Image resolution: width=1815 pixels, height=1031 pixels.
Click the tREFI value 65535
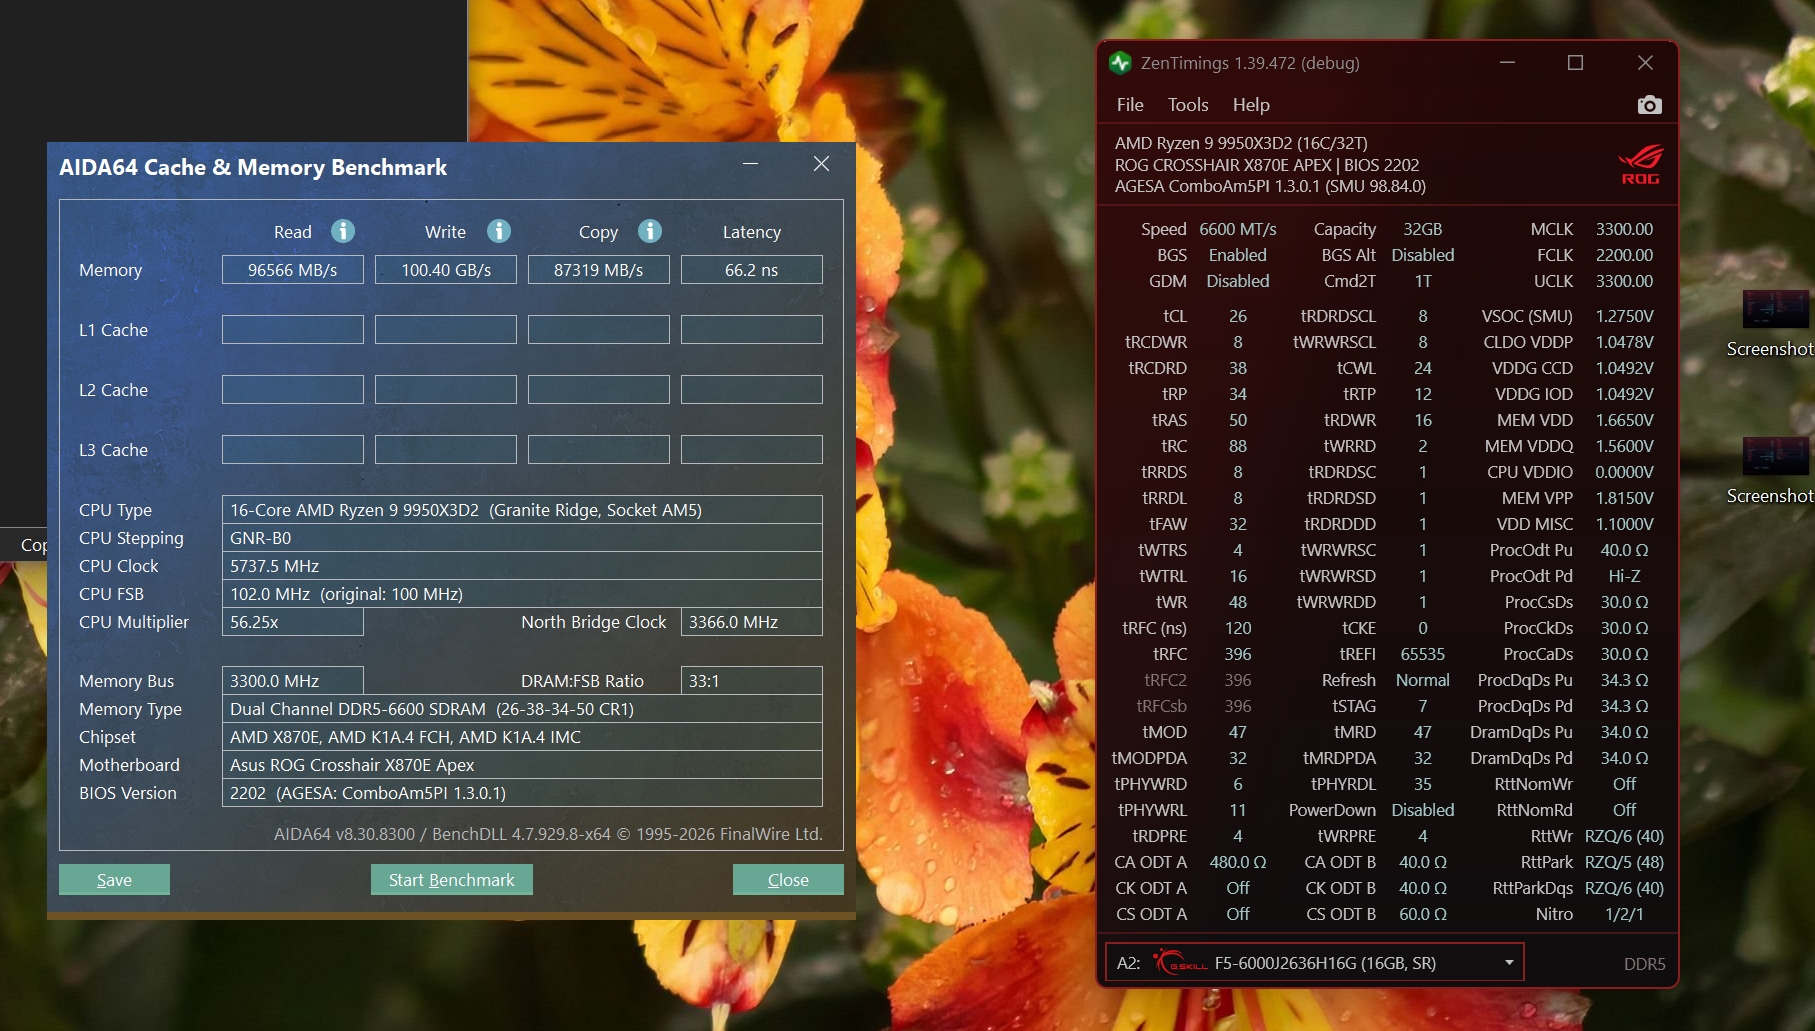pos(1423,654)
